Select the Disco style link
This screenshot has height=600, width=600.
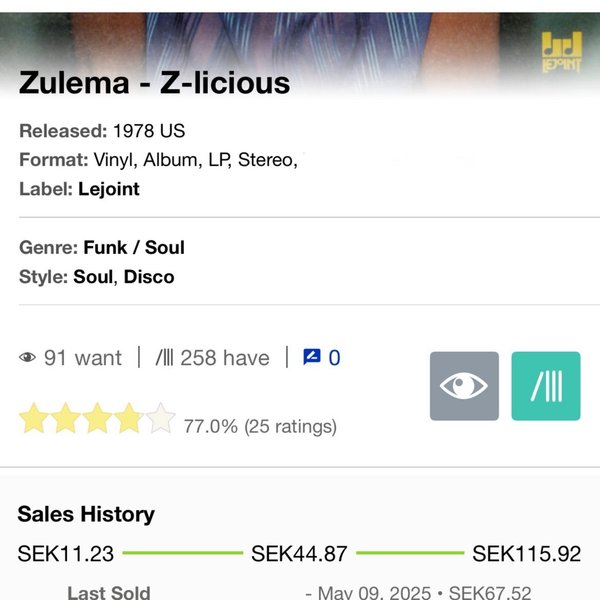(x=151, y=277)
